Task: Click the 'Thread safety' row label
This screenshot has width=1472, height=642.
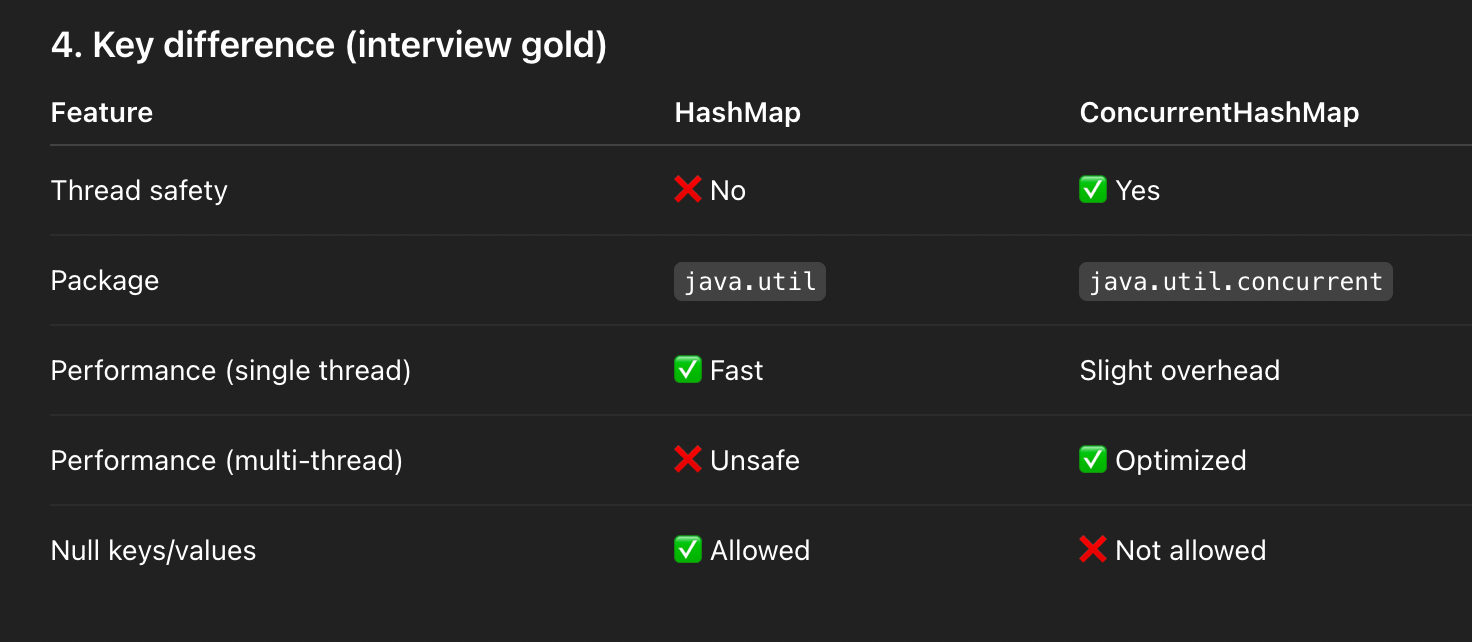Action: point(139,190)
